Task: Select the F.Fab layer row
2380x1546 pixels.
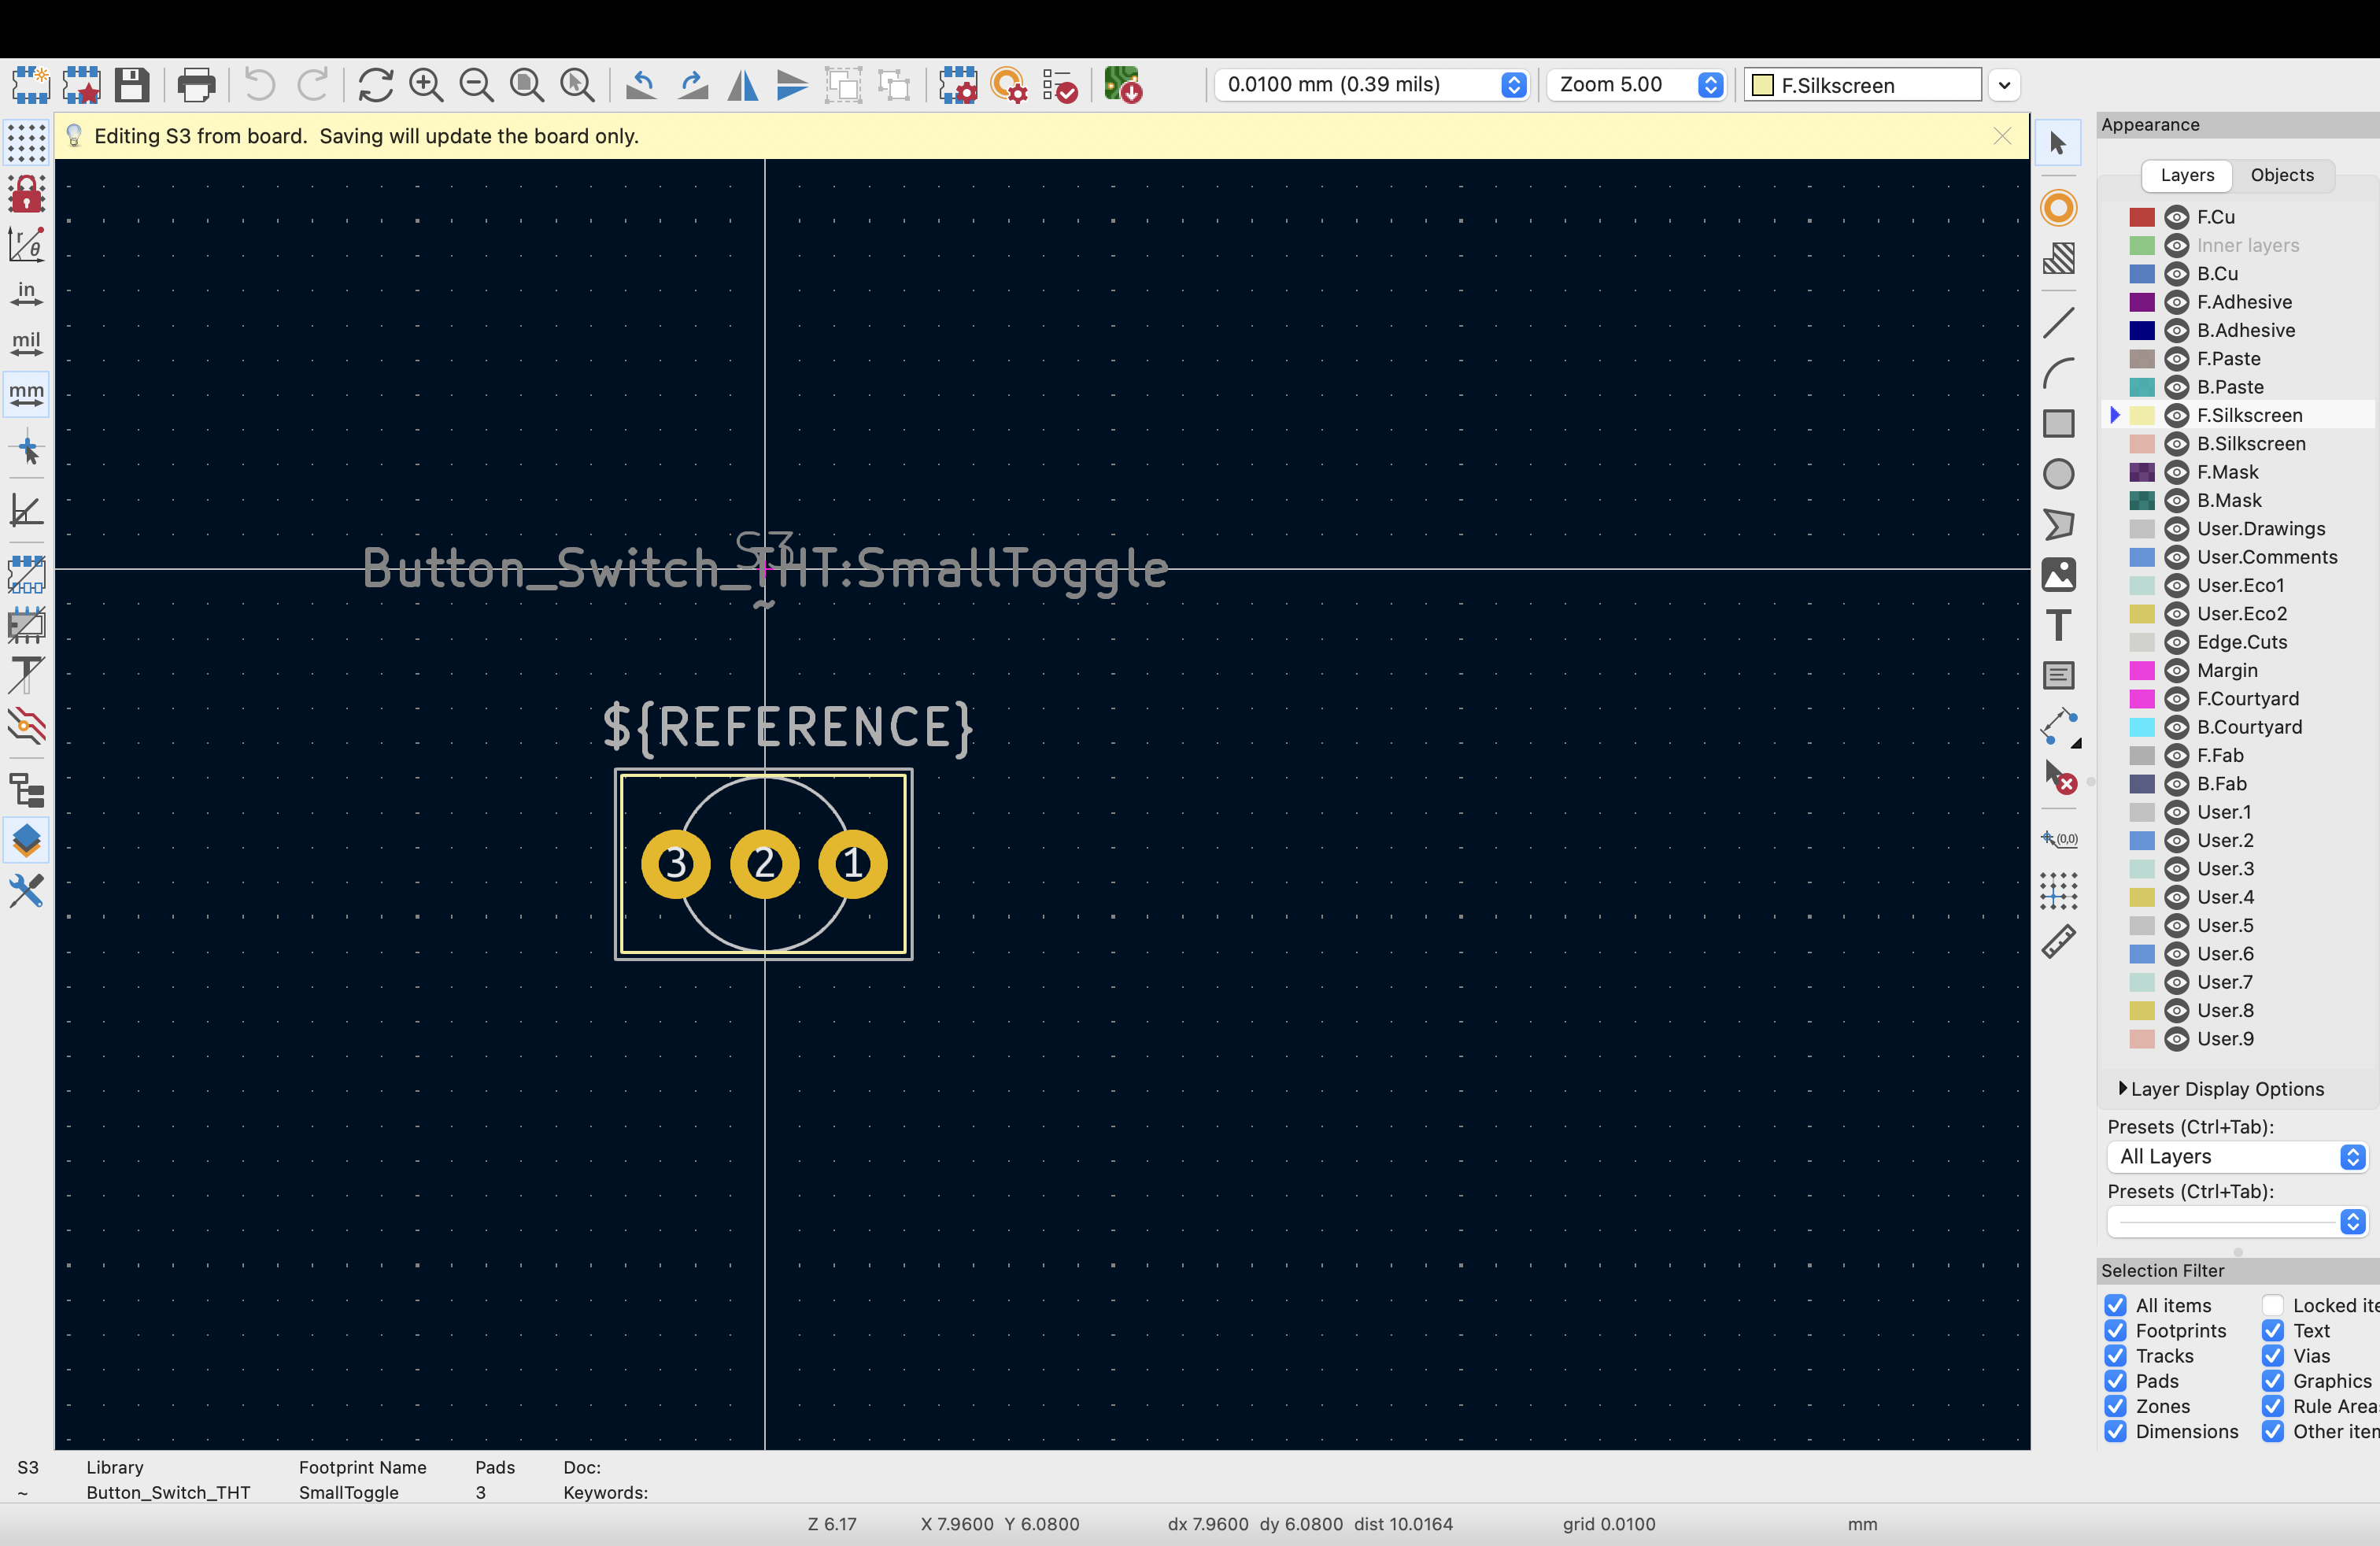Action: (2239, 756)
